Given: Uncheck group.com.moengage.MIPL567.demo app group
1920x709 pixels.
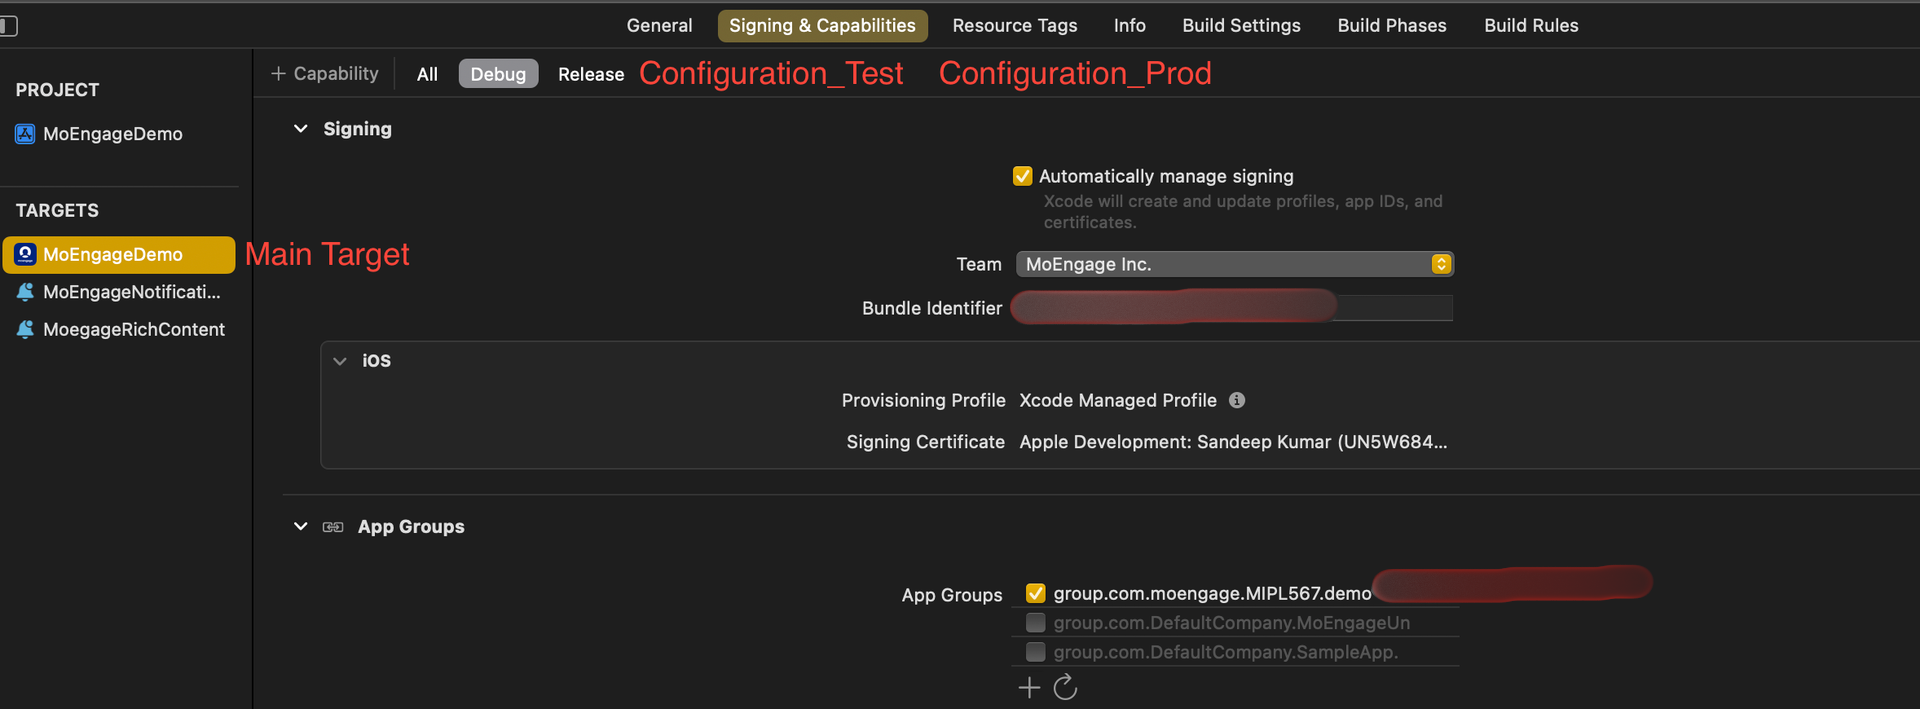Looking at the screenshot, I should point(1036,593).
